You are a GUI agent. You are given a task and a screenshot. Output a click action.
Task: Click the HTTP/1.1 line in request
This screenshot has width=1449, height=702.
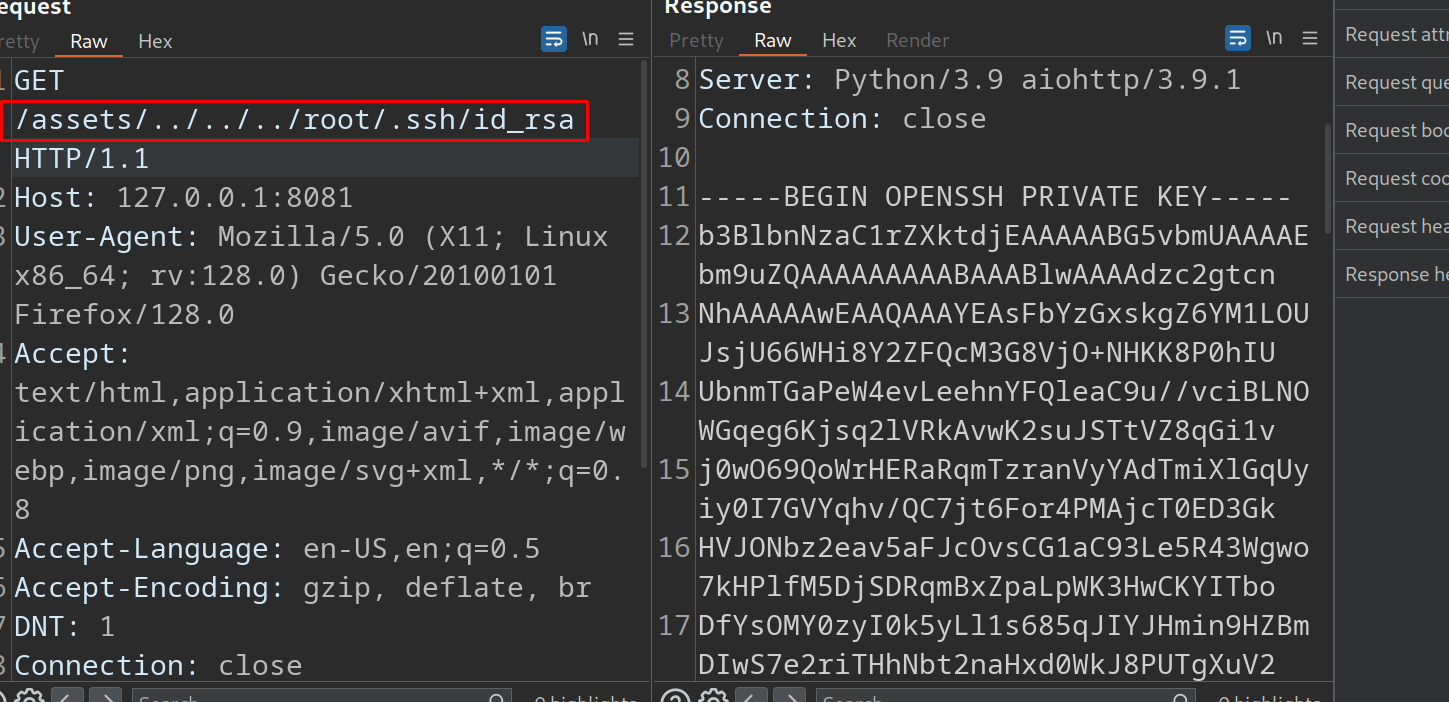click(82, 158)
